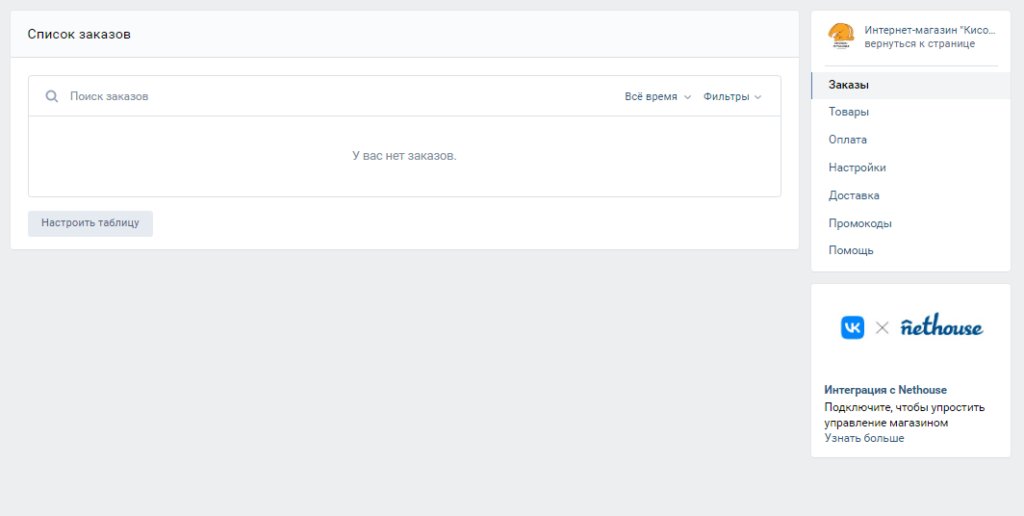
Task: Click the Узнать больше link
Action: [x=864, y=438]
